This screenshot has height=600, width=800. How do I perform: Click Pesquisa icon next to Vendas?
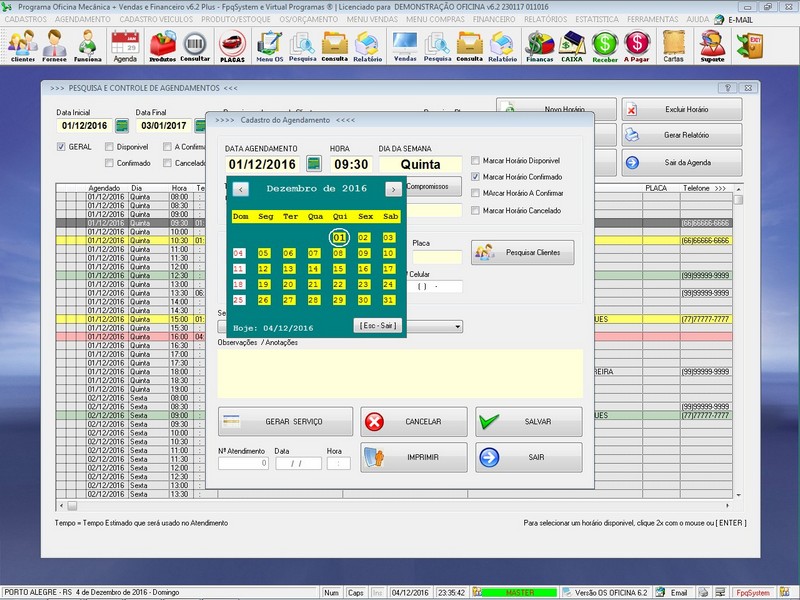pyautogui.click(x=437, y=46)
